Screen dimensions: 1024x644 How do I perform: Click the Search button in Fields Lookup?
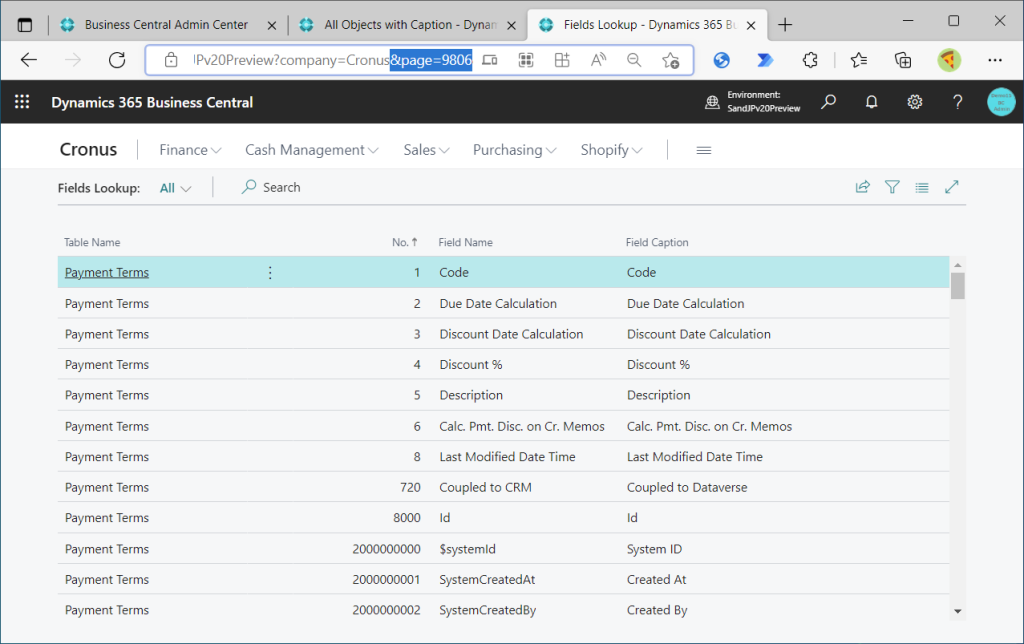pyautogui.click(x=271, y=187)
